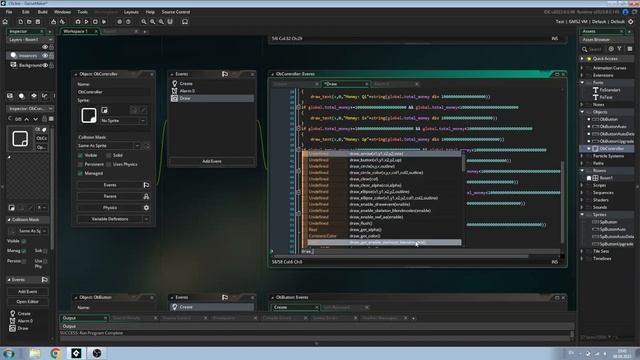Toggle visibility of Instances layer
640x360 pixels.
point(45,56)
